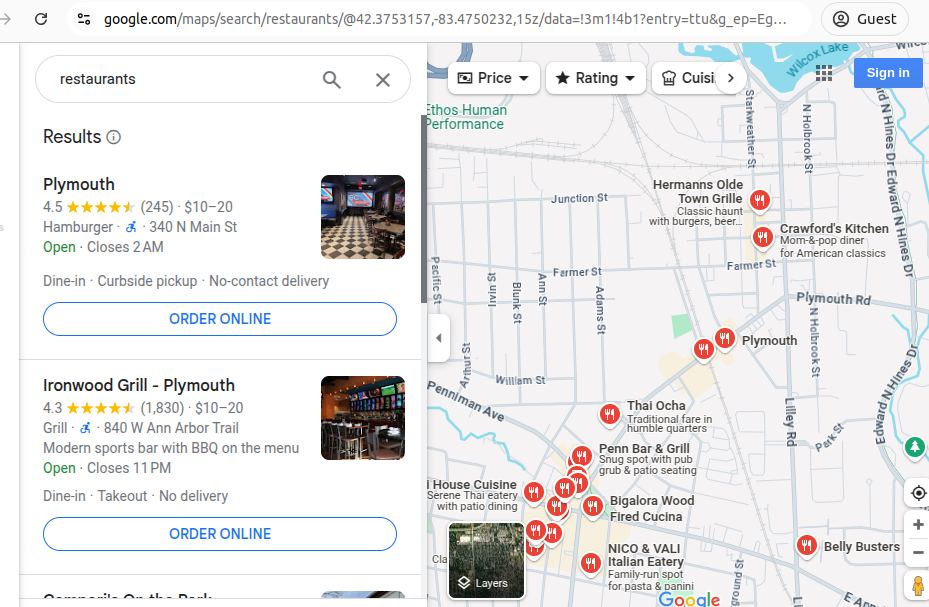The height and width of the screenshot is (607, 929).
Task: Open the Plymouth restaurant photo thumbnail
Action: (363, 217)
